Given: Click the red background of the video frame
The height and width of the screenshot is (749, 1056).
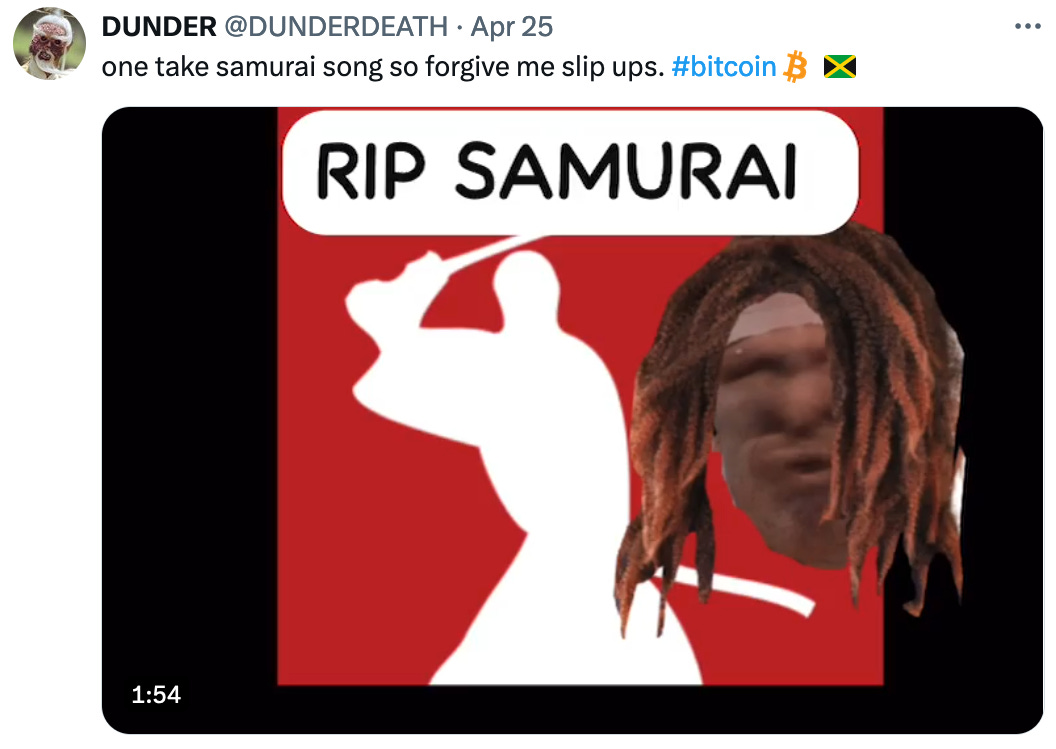Looking at the screenshot, I should click(350, 573).
